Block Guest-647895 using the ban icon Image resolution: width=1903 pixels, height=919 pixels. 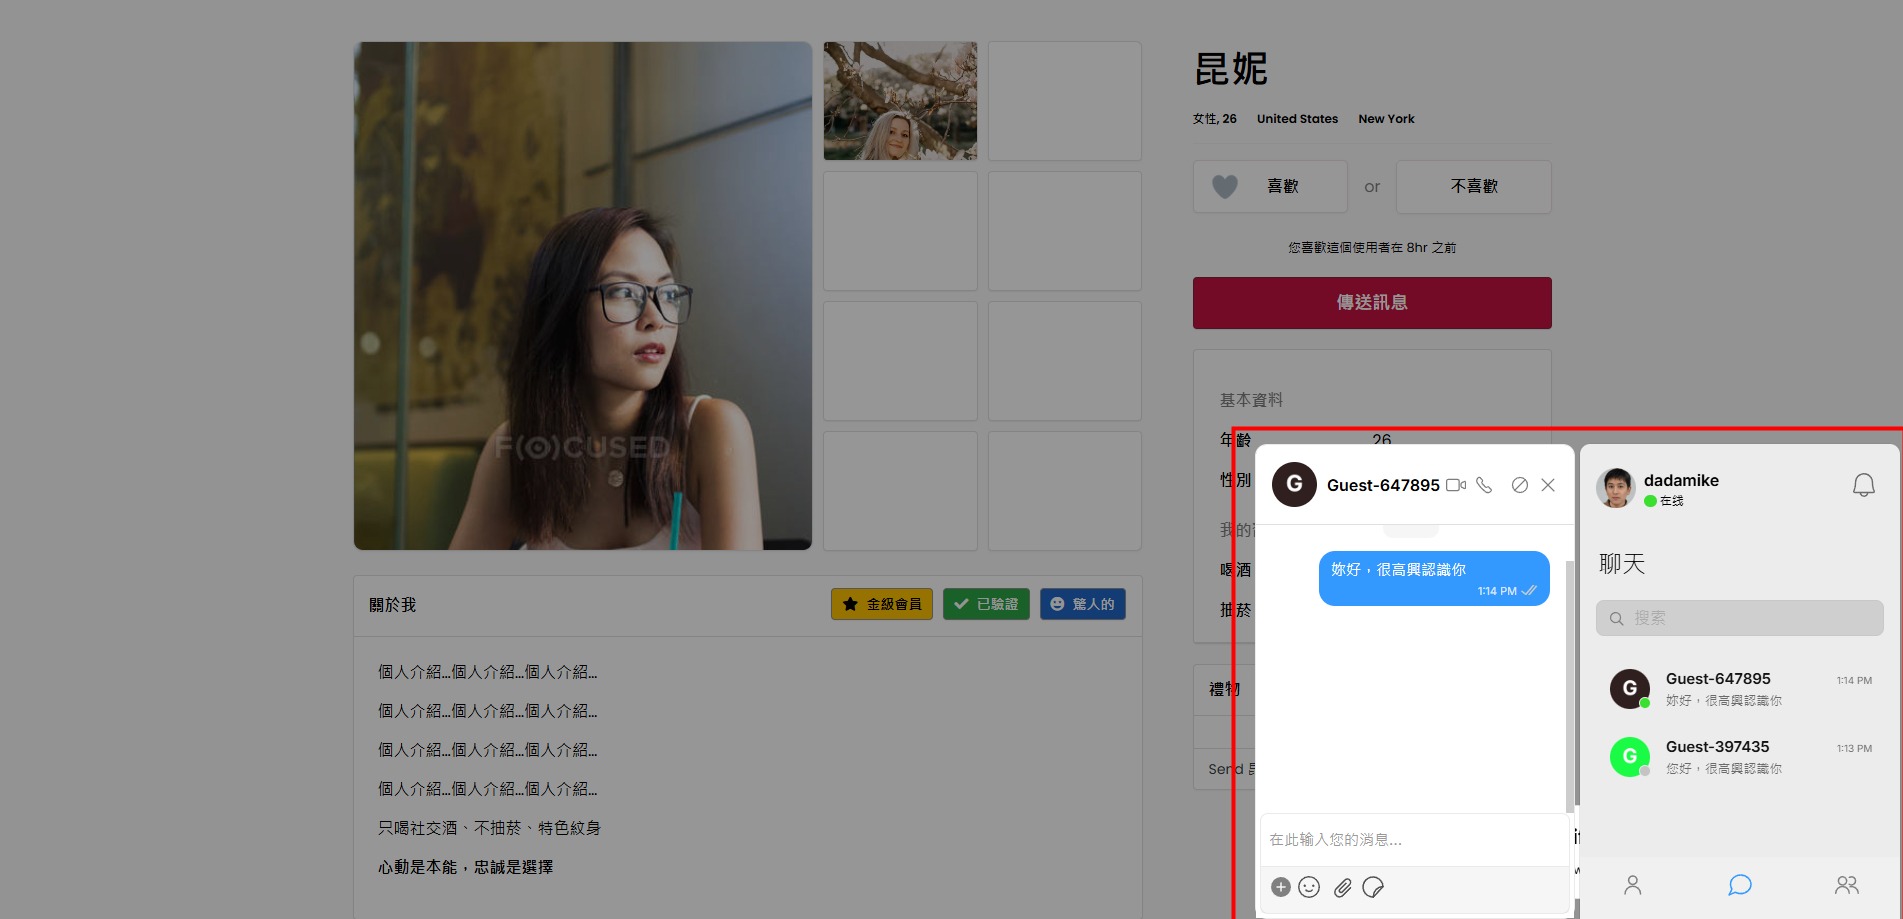pos(1519,485)
